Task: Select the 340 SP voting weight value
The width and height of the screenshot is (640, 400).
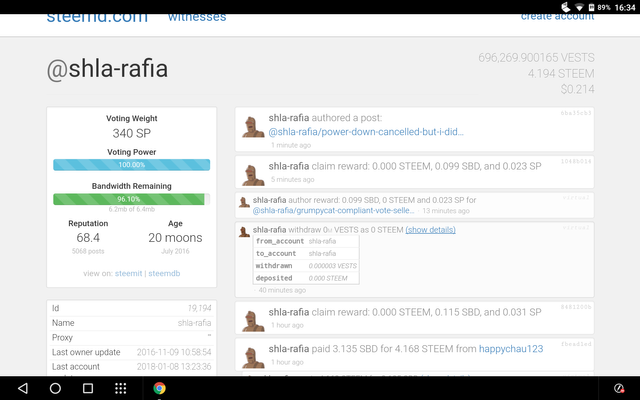Action: point(131,133)
